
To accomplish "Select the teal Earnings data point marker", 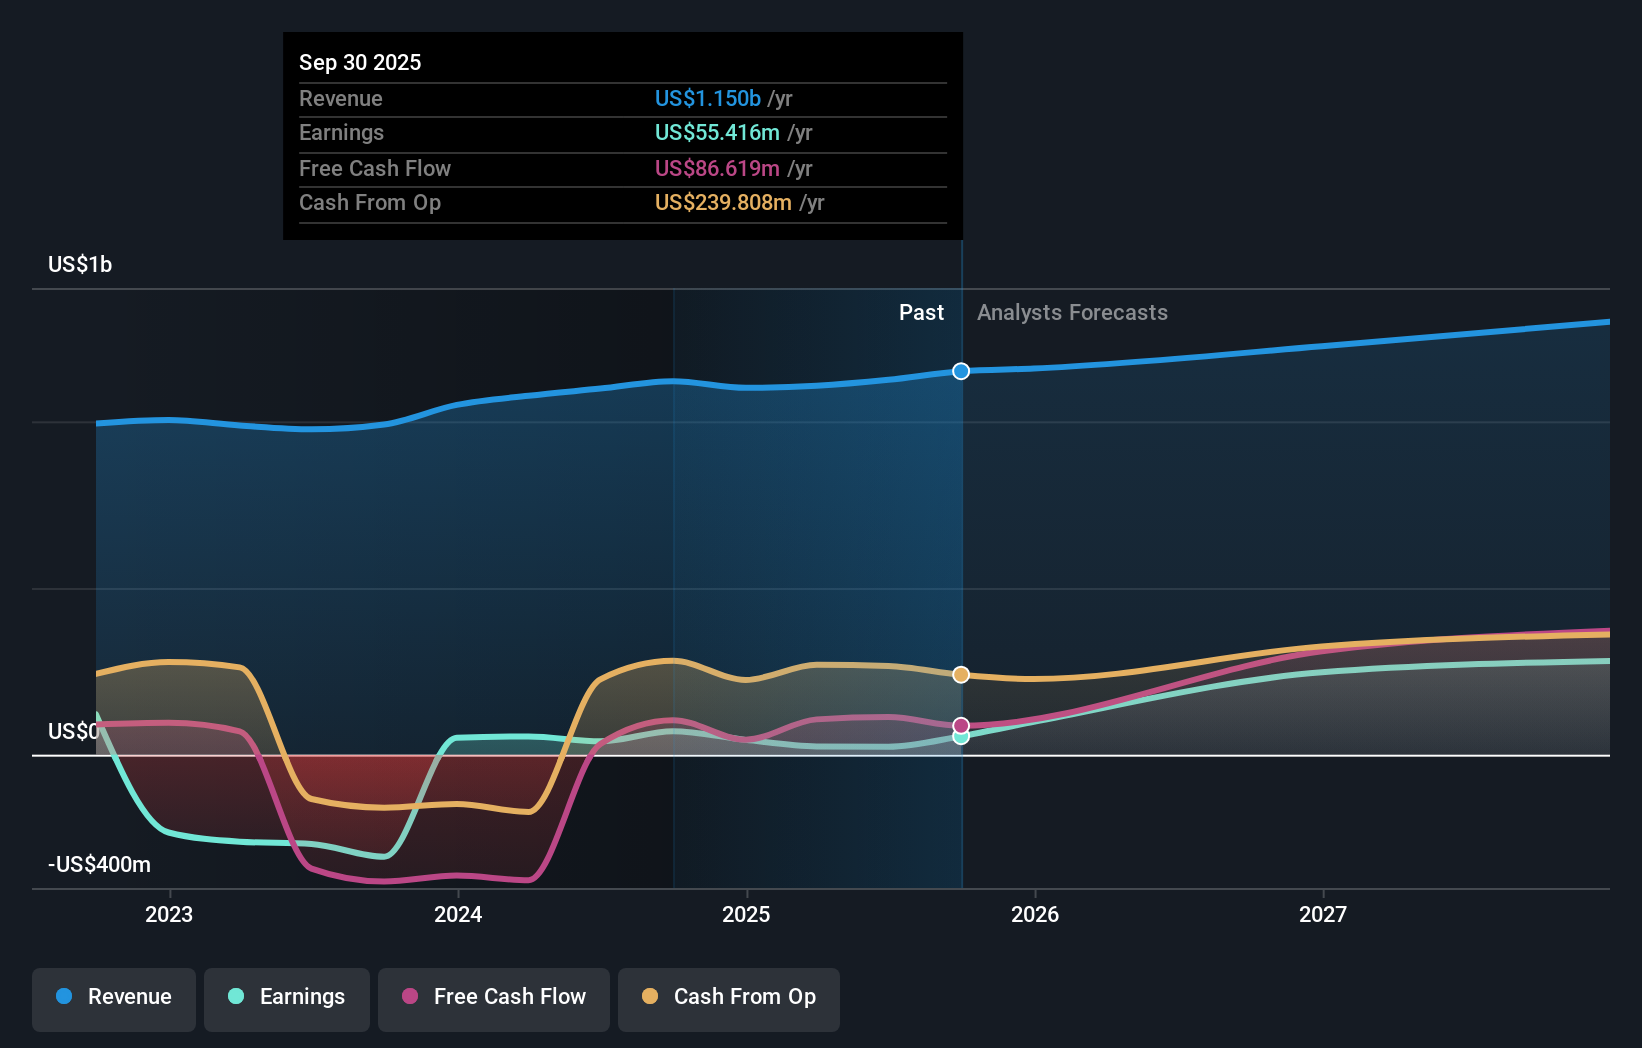I will click(961, 736).
